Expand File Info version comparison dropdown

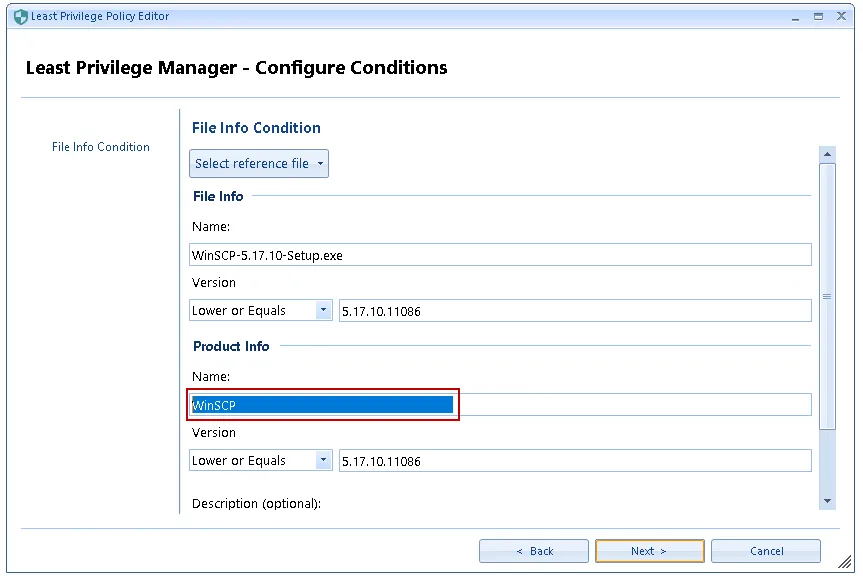(x=323, y=311)
